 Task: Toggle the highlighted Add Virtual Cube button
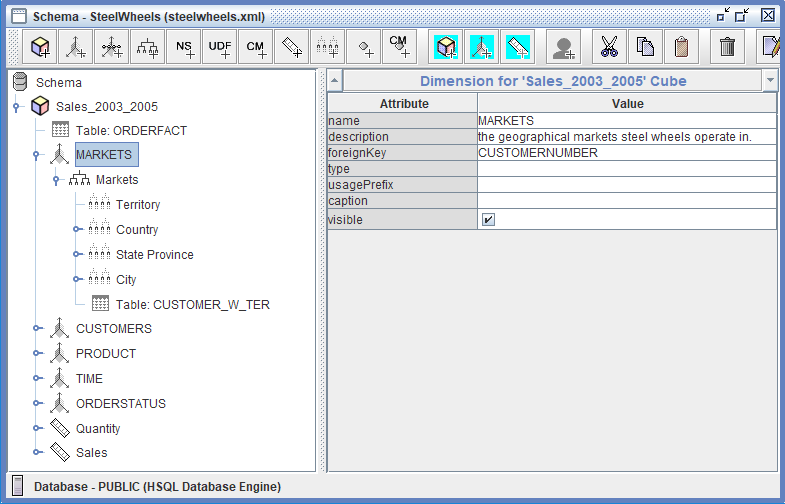446,47
